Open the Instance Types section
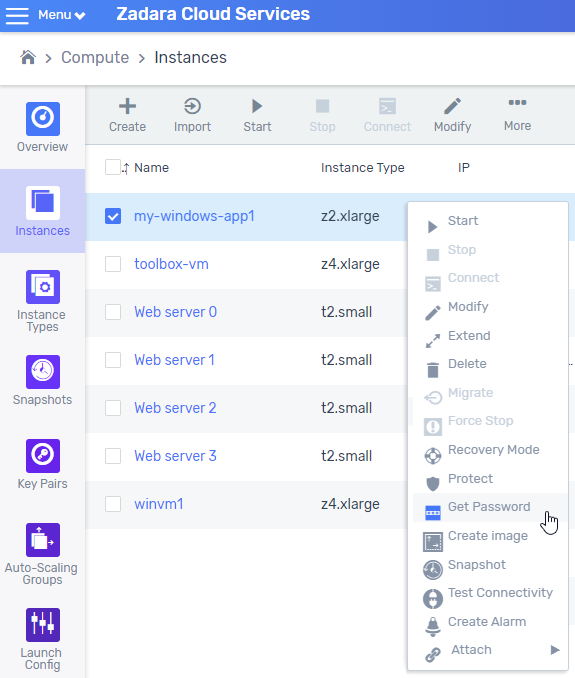The width and height of the screenshot is (575, 678). point(42,301)
